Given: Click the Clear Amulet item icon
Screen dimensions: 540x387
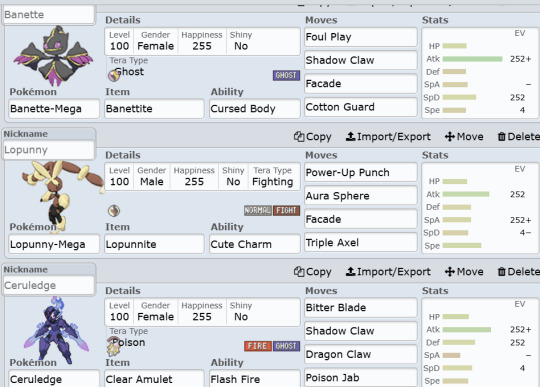Looking at the screenshot, I should click(x=113, y=347).
